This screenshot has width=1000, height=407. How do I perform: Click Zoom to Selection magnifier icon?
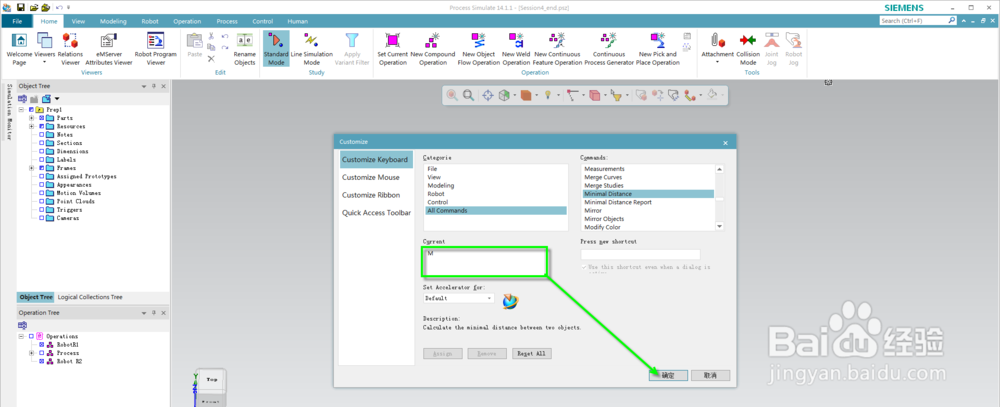click(452, 95)
